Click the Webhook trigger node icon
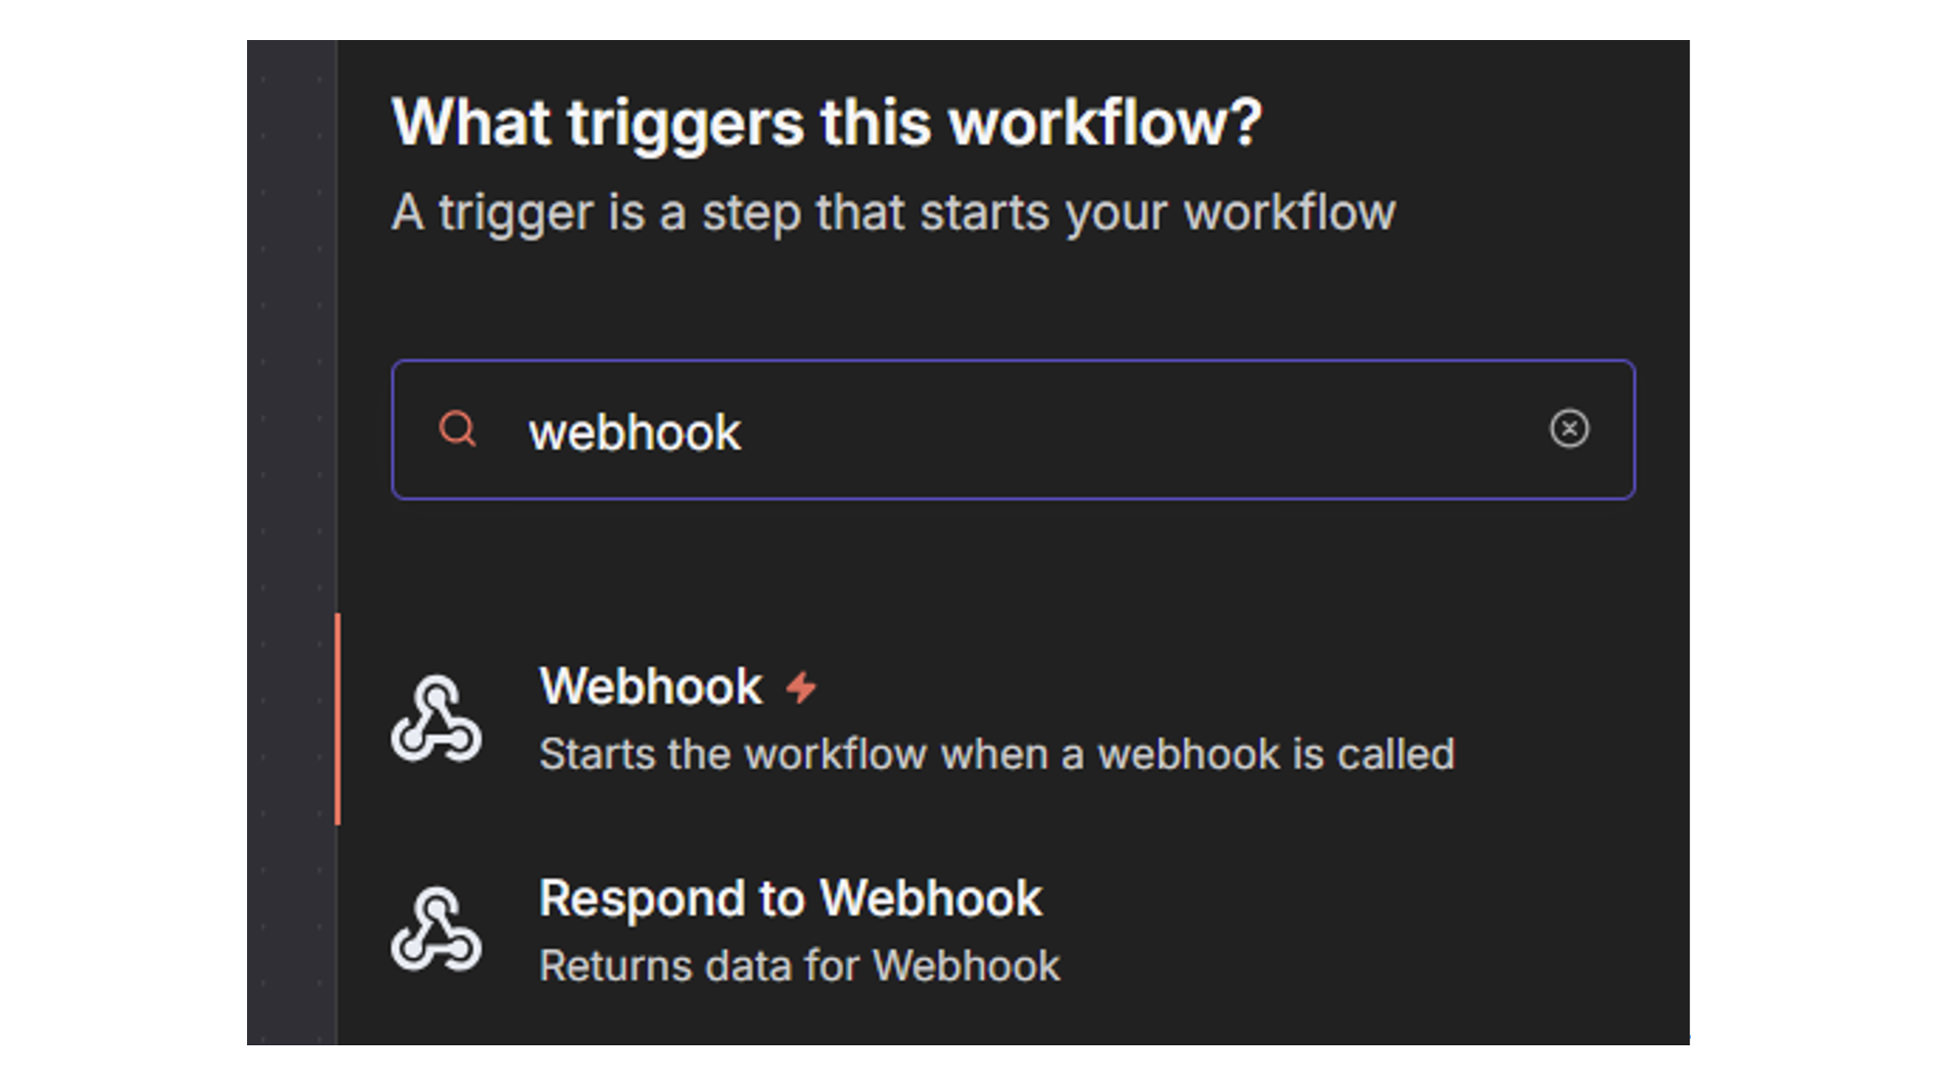The height and width of the screenshot is (1088, 1938). pyautogui.click(x=436, y=719)
